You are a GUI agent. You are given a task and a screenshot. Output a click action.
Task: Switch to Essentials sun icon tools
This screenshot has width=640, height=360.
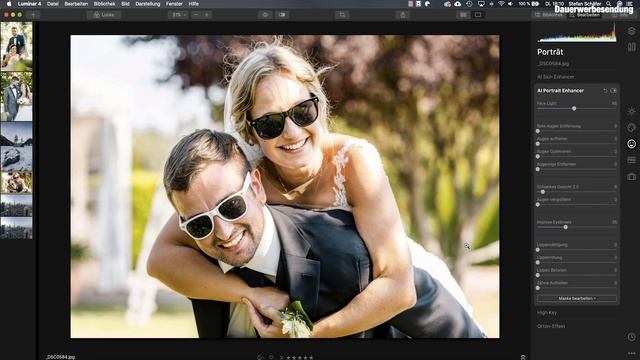631,111
